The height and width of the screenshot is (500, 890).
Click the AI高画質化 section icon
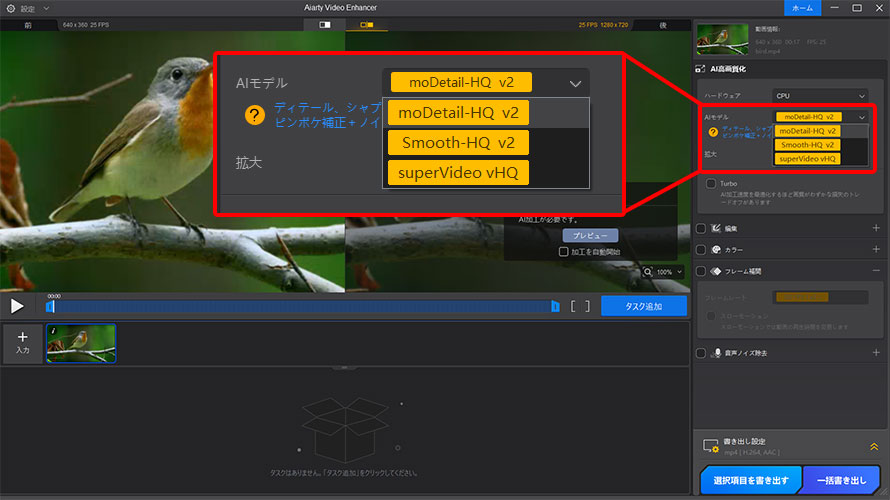700,69
